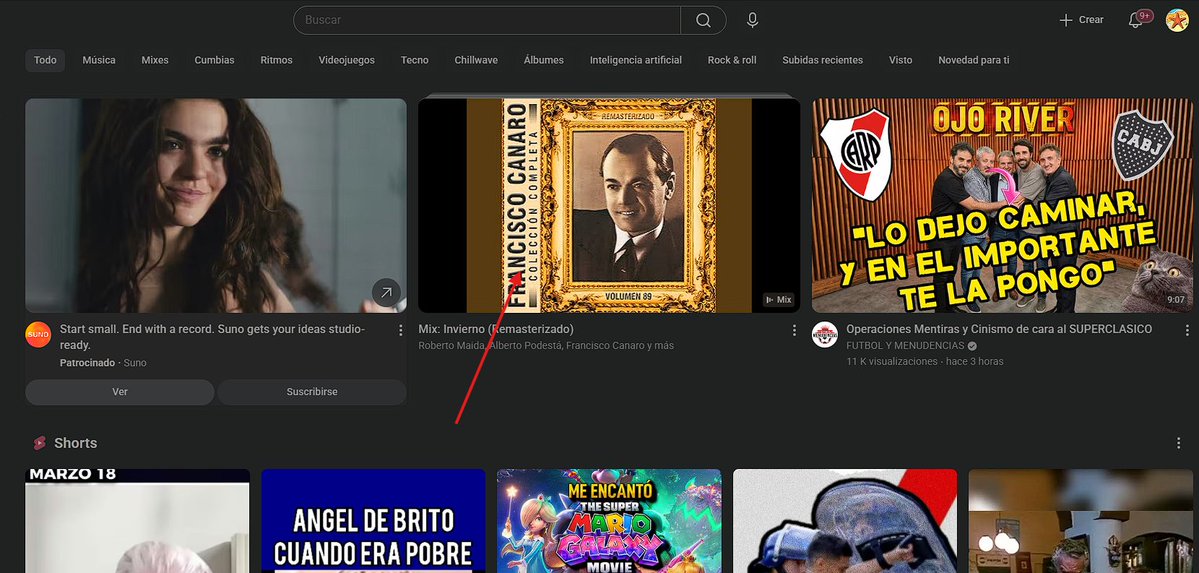Play the Francisco Canaro mix thumbnail

pos(609,205)
